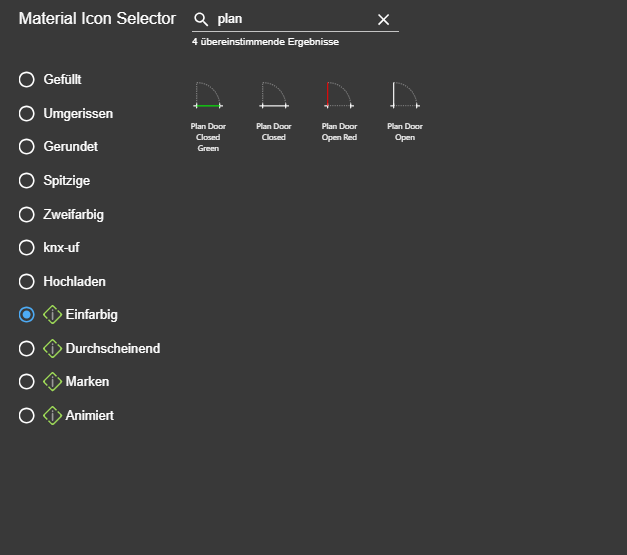Switch to Spitzige icon style
The image size is (627, 555).
27,181
